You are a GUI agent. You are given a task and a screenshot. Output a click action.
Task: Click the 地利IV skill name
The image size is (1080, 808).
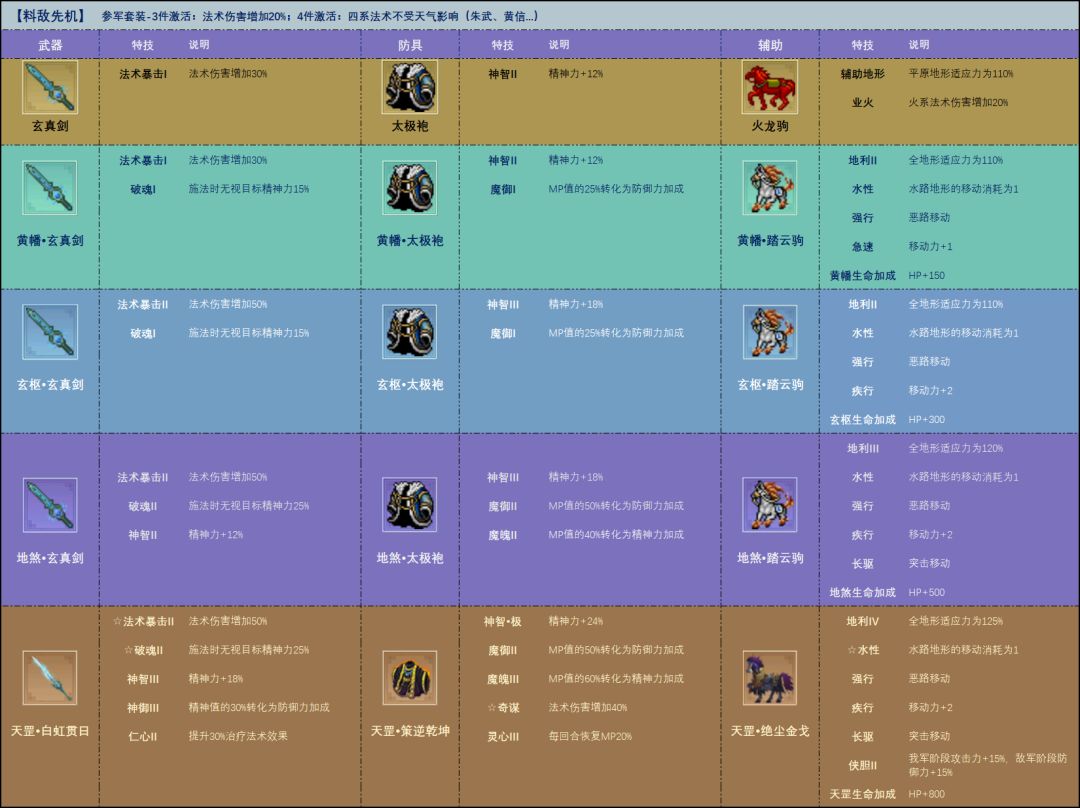tap(862, 621)
